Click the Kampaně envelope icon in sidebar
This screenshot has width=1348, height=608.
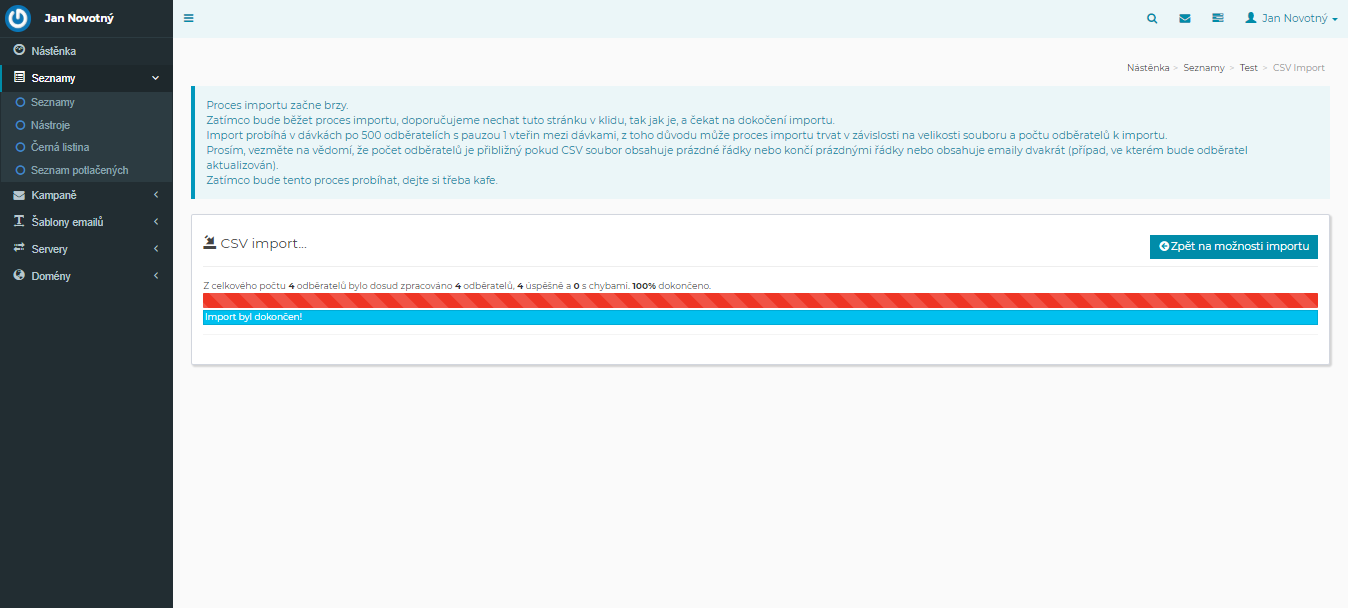(x=19, y=195)
